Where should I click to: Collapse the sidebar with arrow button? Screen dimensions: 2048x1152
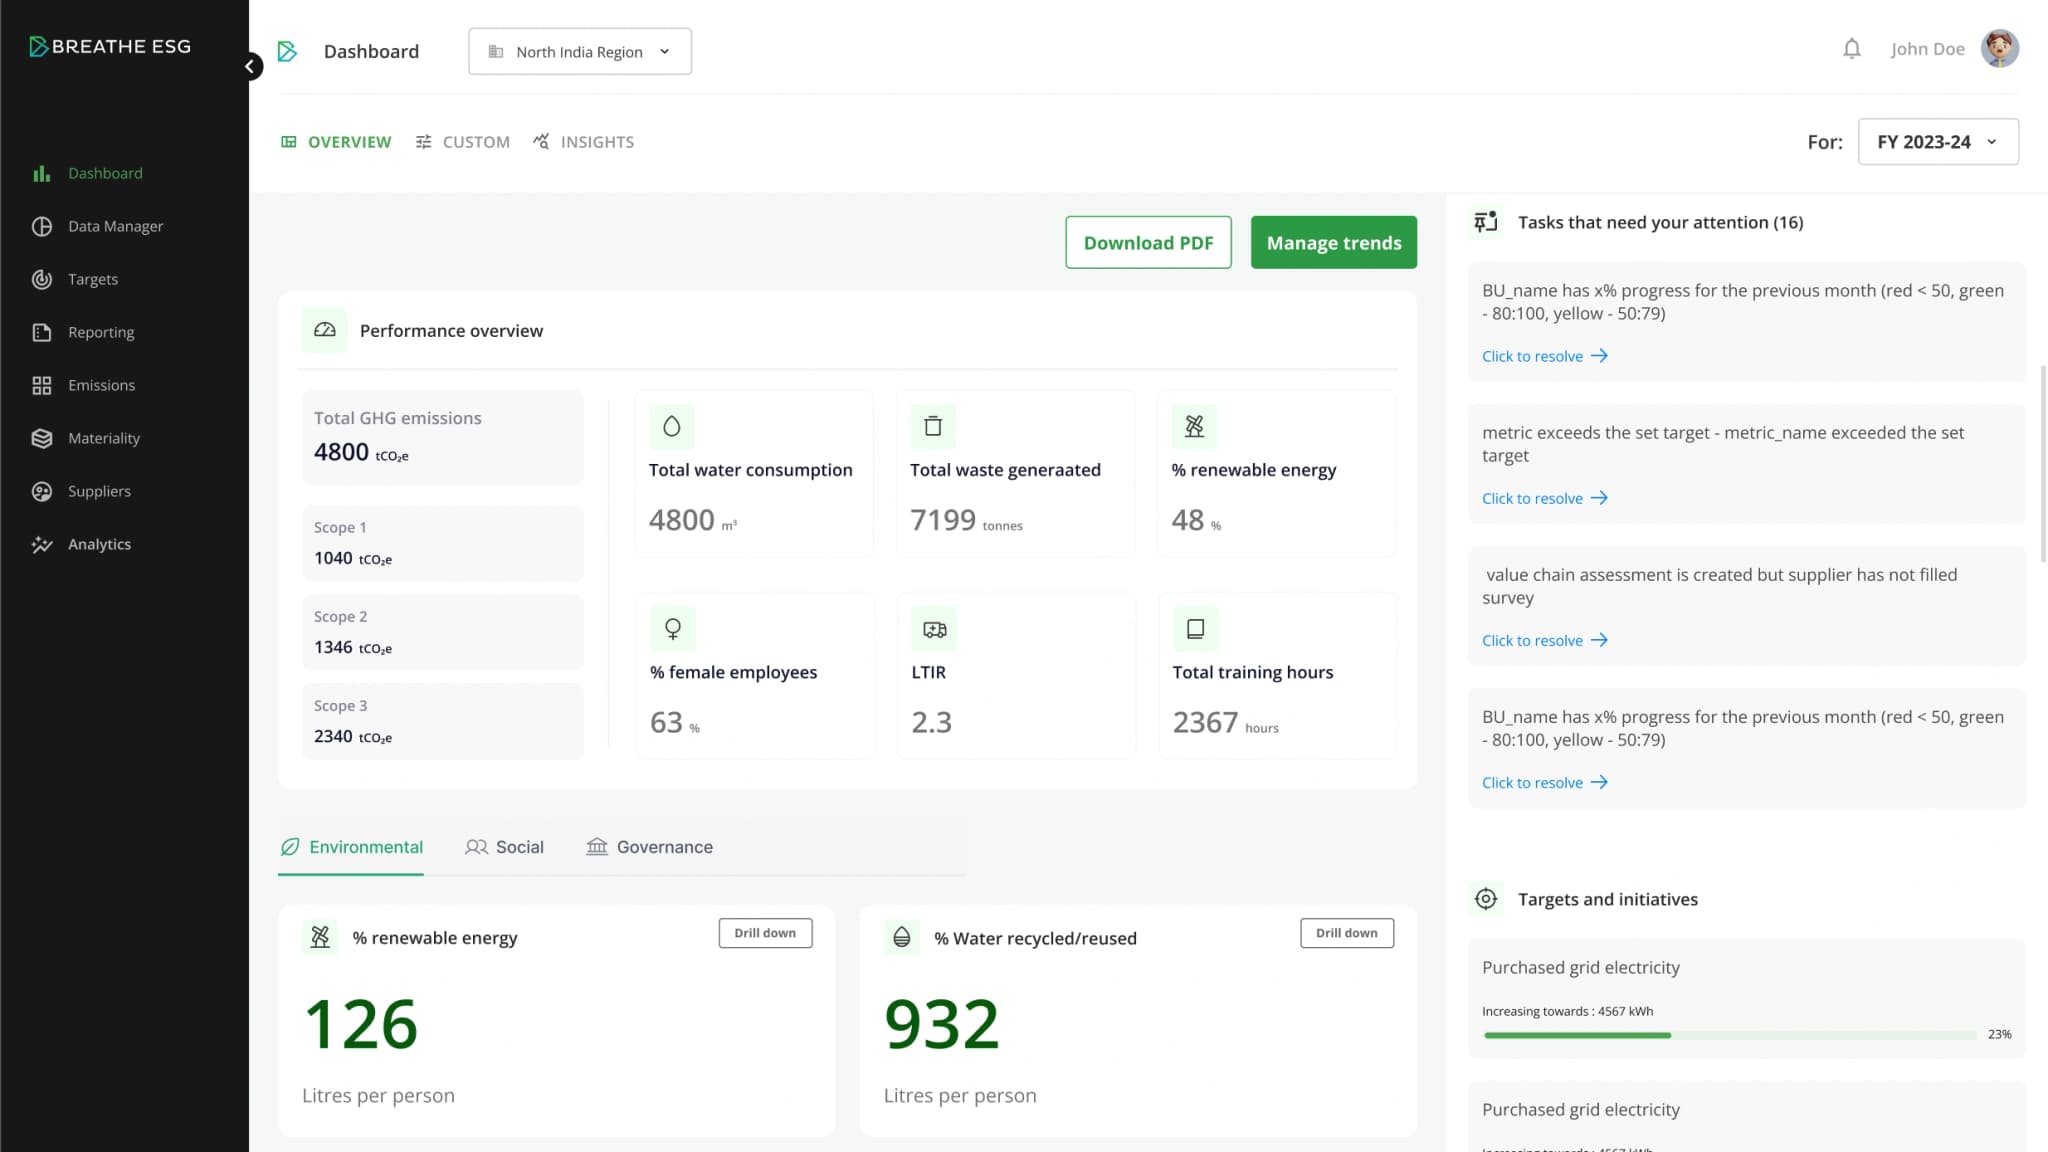tap(250, 66)
